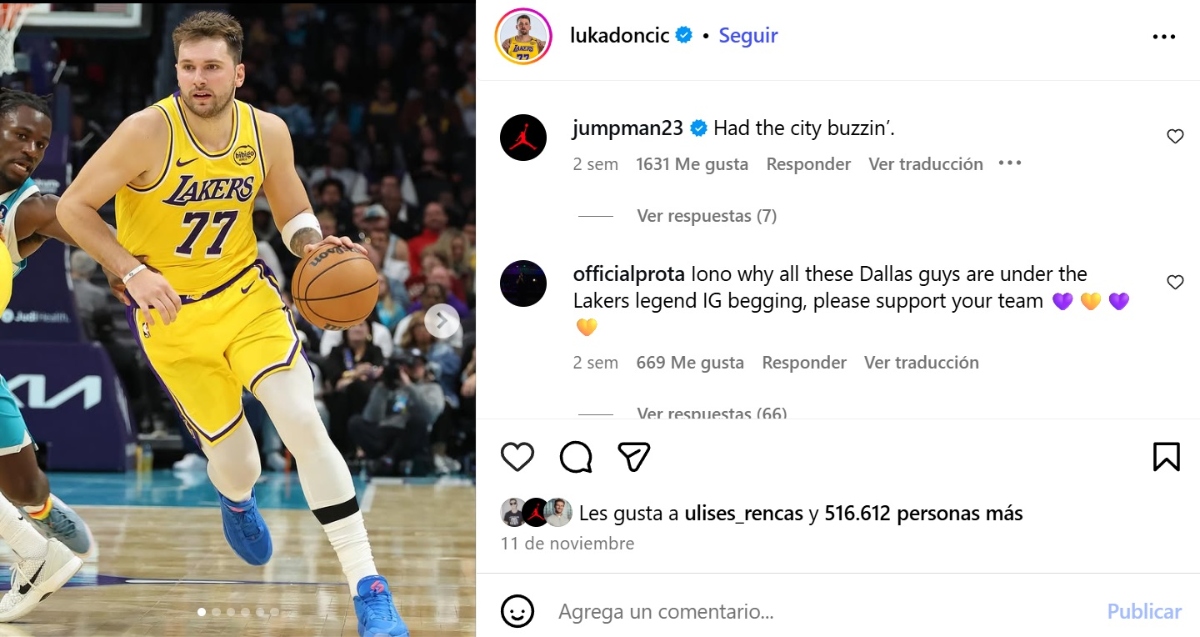Image resolution: width=1200 pixels, height=637 pixels.
Task: Show translation of jumpman23's comment
Action: tap(926, 164)
